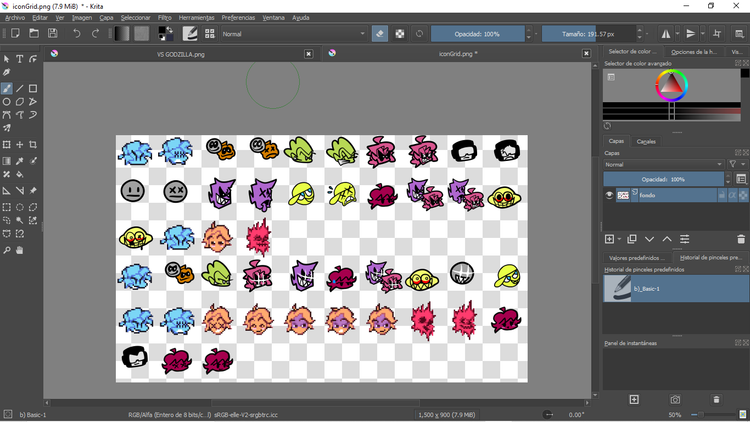Screen dimensions: 750x422
Task: Toggle alpha inheritance on fondo layer
Action: 732,195
